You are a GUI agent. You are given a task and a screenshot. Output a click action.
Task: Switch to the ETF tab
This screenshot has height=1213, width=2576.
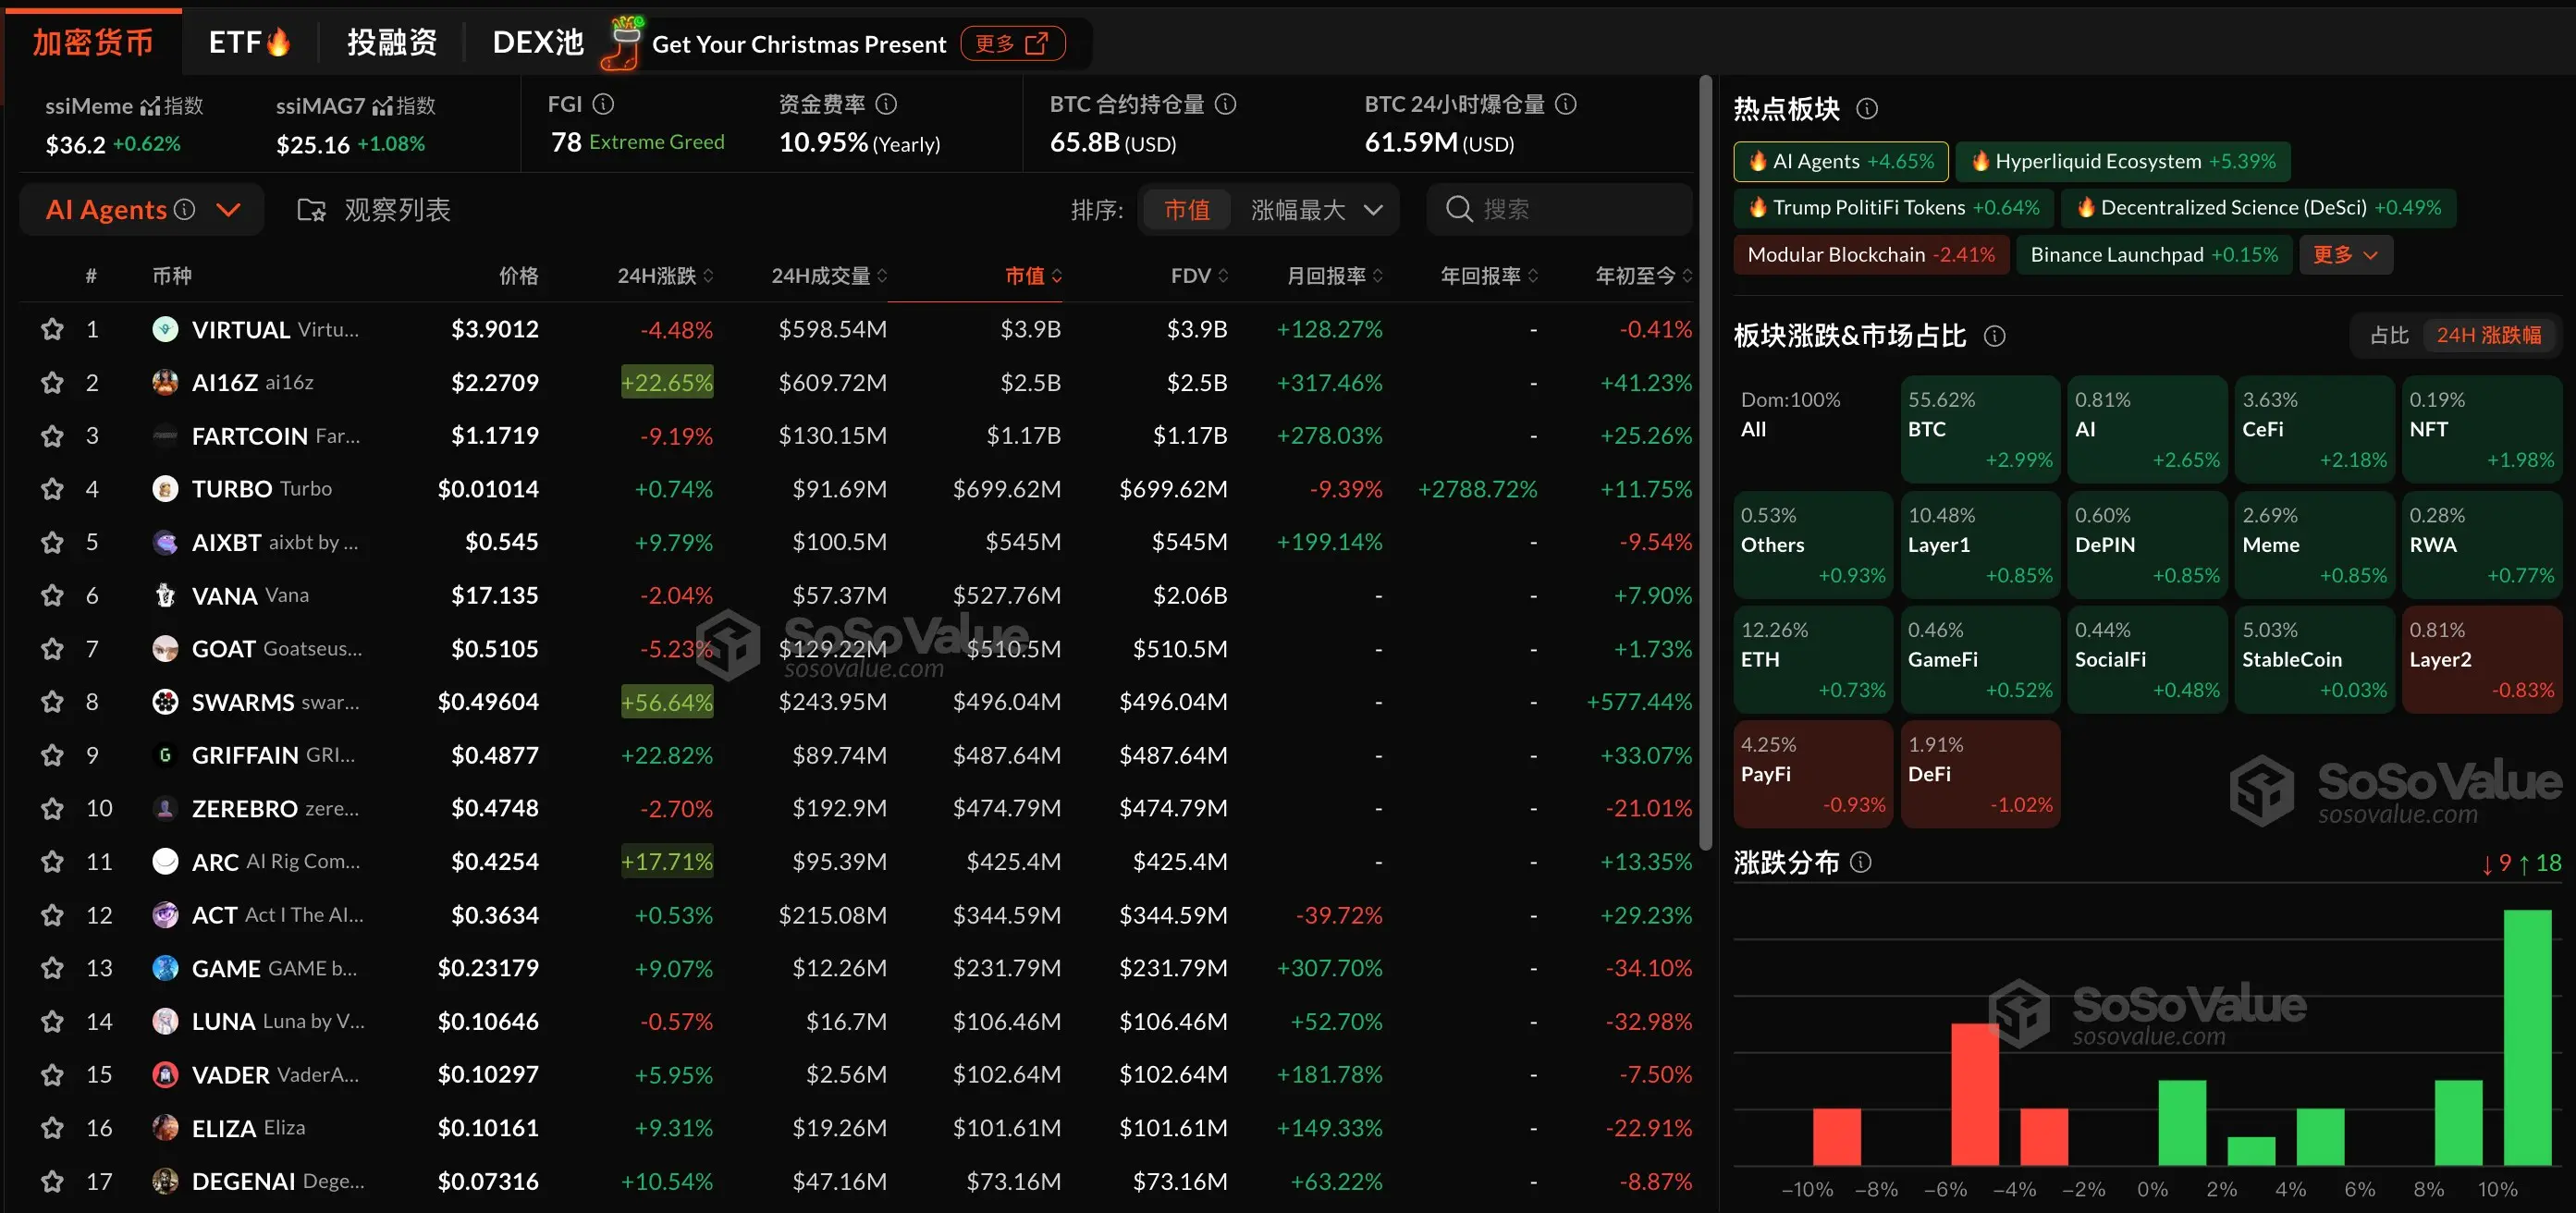pyautogui.click(x=248, y=42)
